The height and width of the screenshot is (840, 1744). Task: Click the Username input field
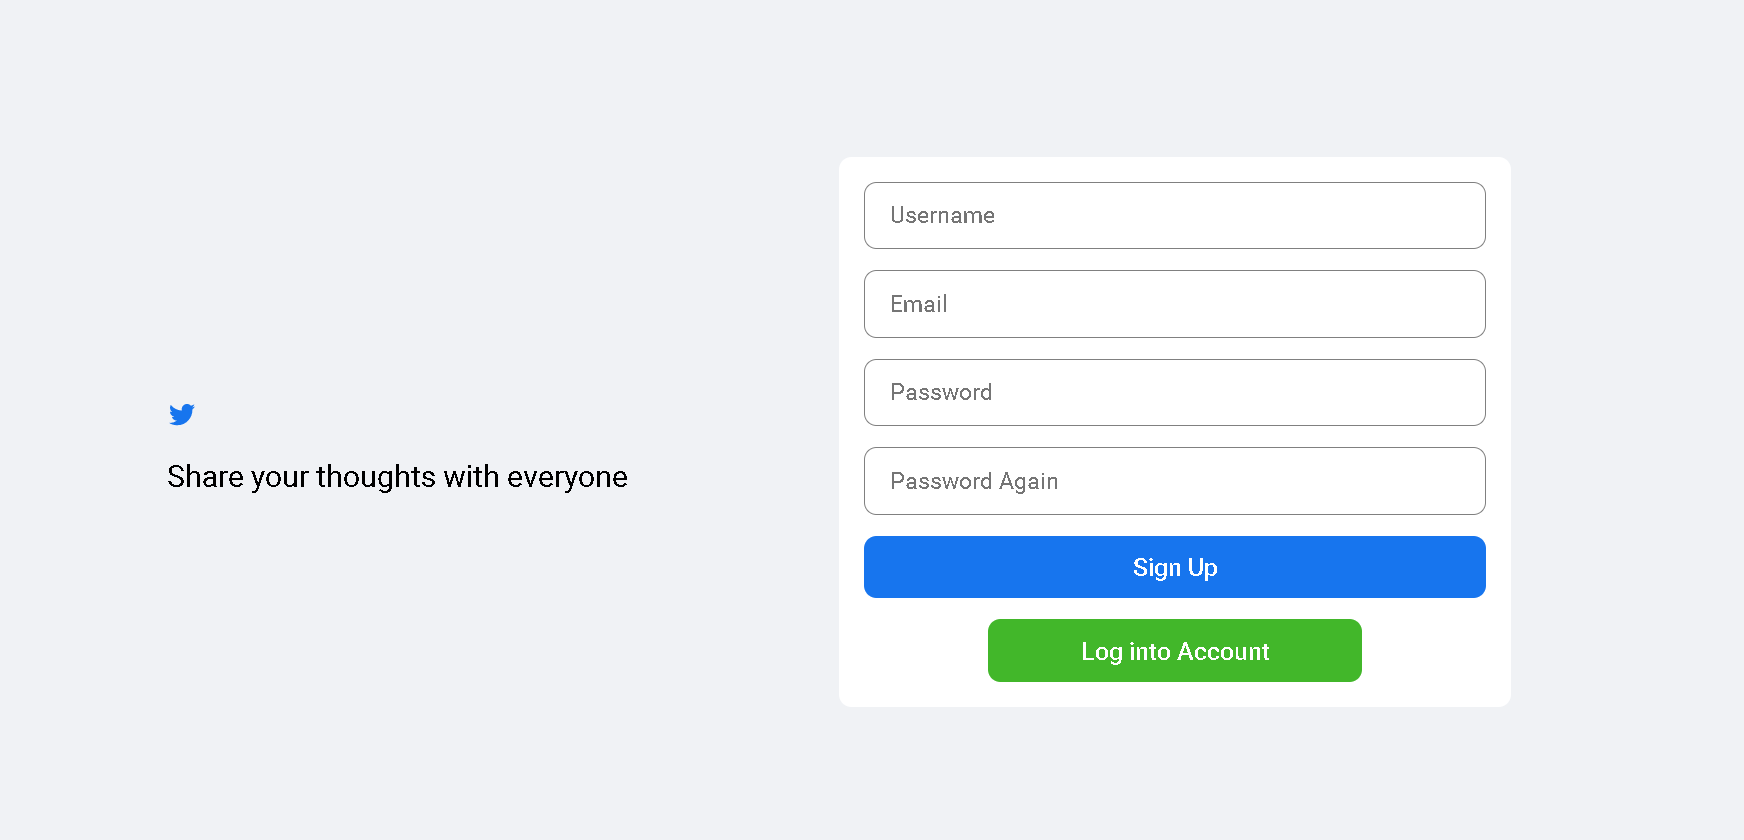tap(1174, 215)
